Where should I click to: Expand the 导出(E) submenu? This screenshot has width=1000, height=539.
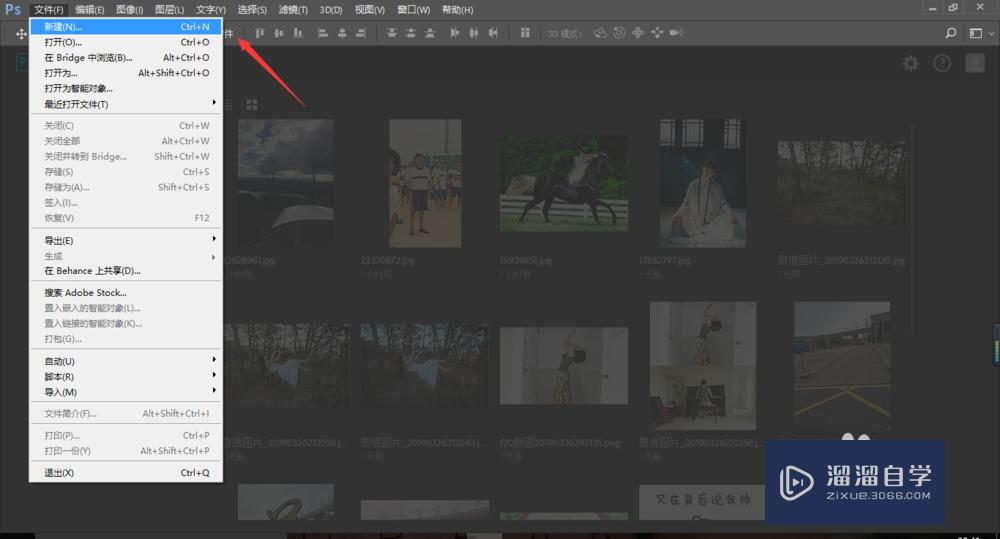(x=126, y=240)
